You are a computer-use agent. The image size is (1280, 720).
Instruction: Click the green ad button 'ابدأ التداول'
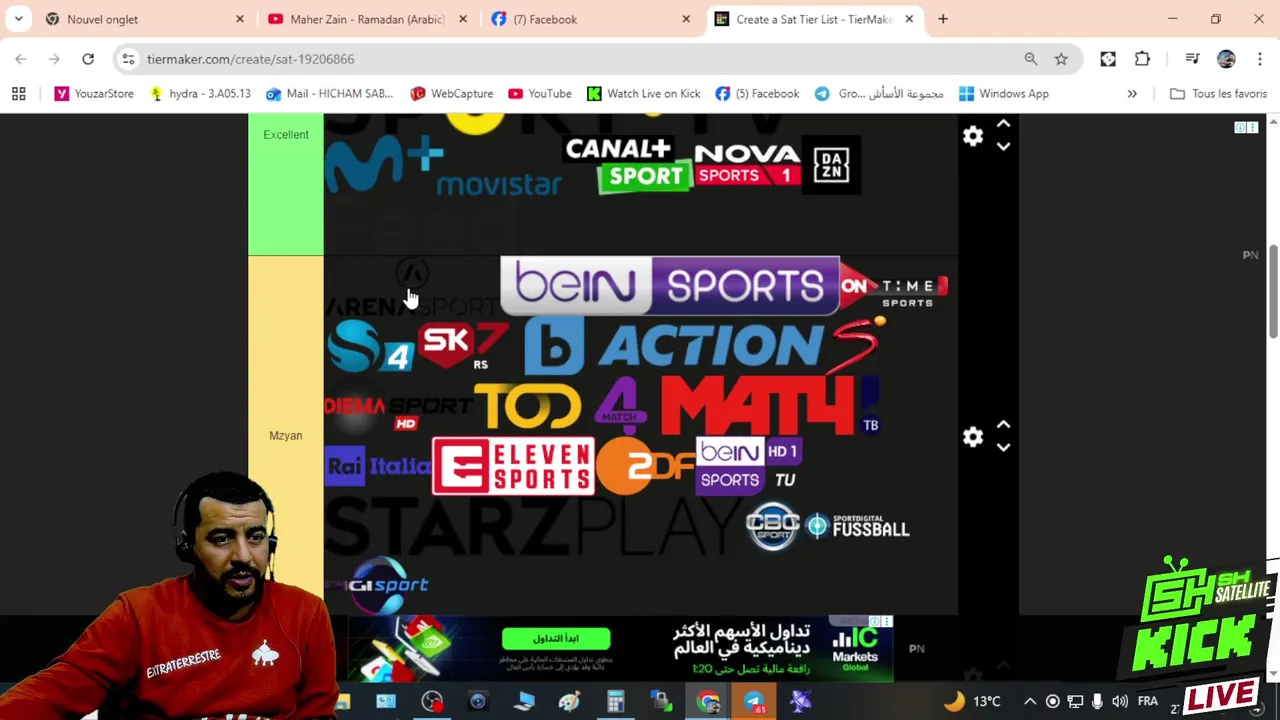point(556,638)
